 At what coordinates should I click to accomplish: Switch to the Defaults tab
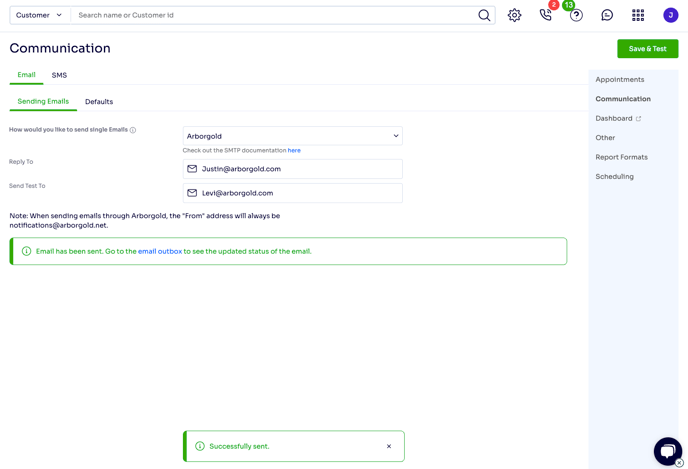point(99,101)
